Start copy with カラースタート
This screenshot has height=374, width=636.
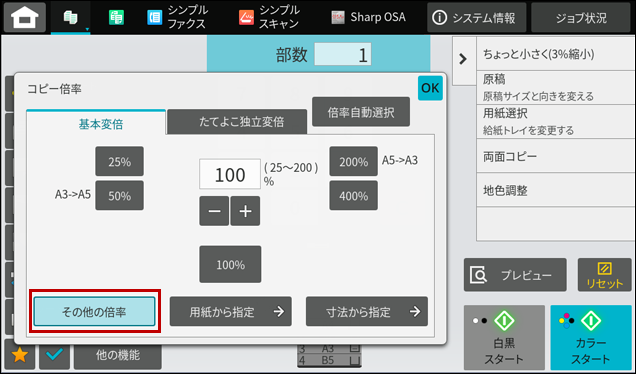coord(591,337)
